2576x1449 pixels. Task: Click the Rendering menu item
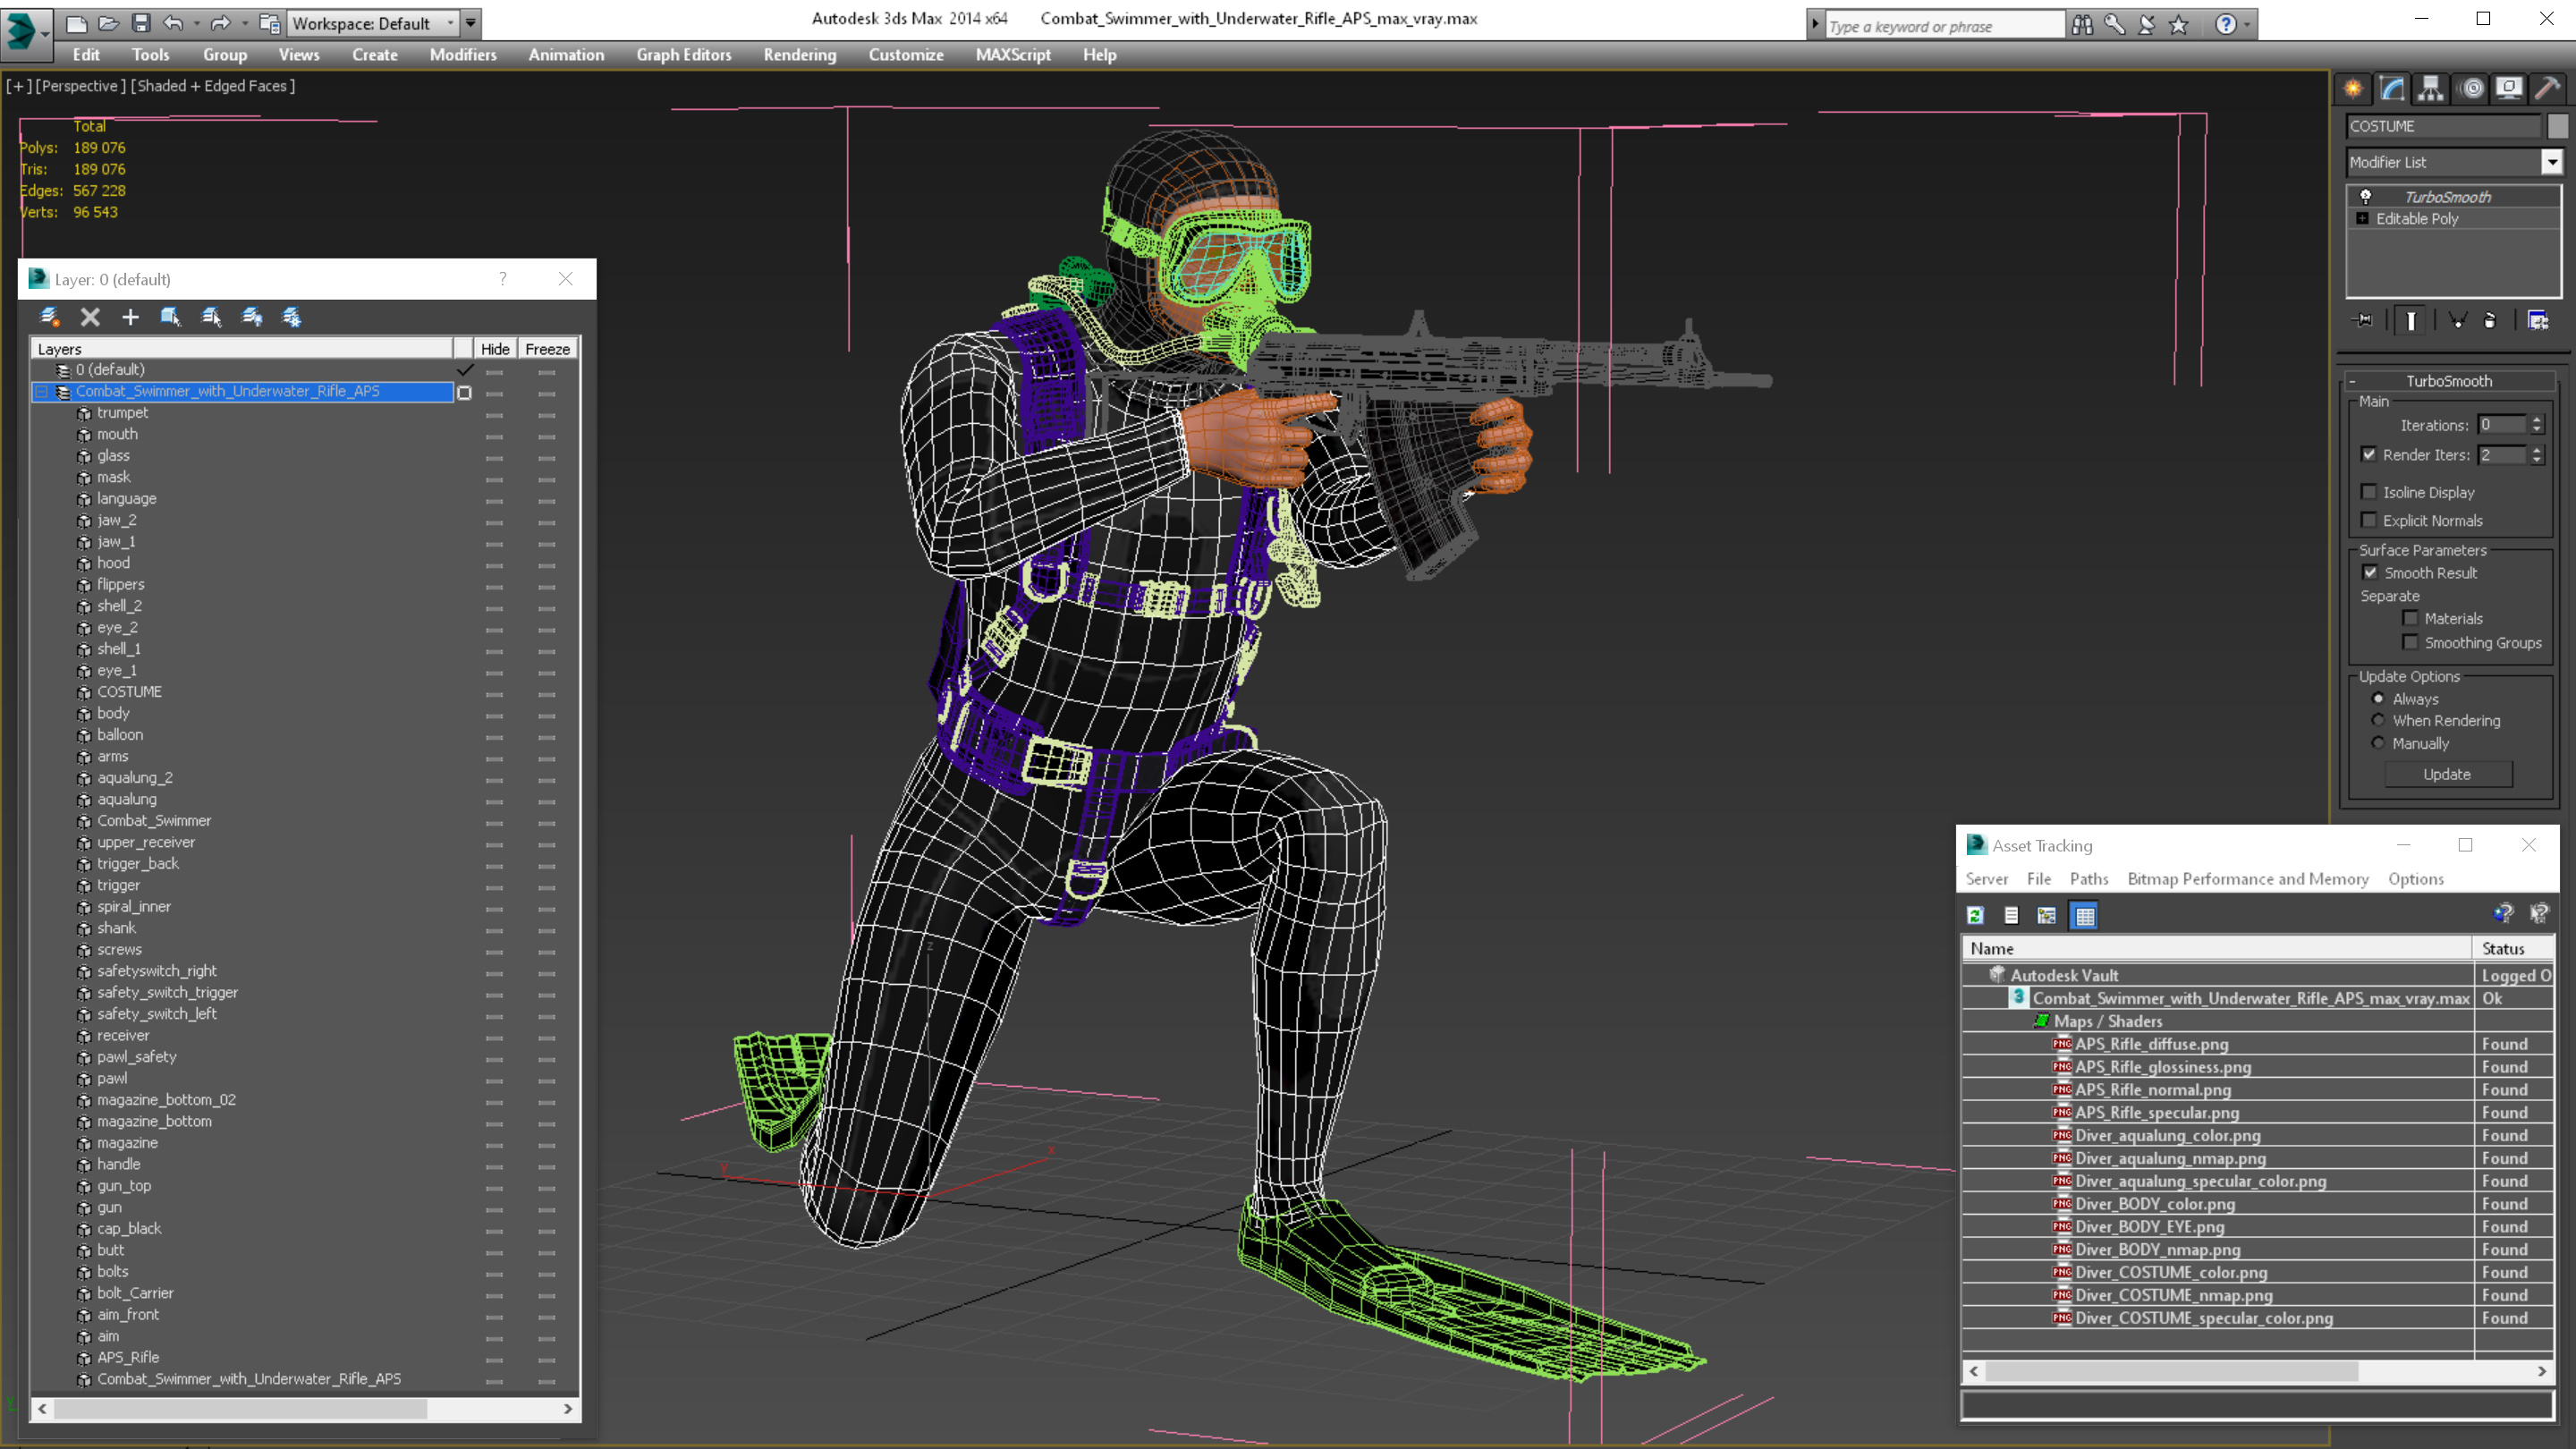(x=800, y=55)
